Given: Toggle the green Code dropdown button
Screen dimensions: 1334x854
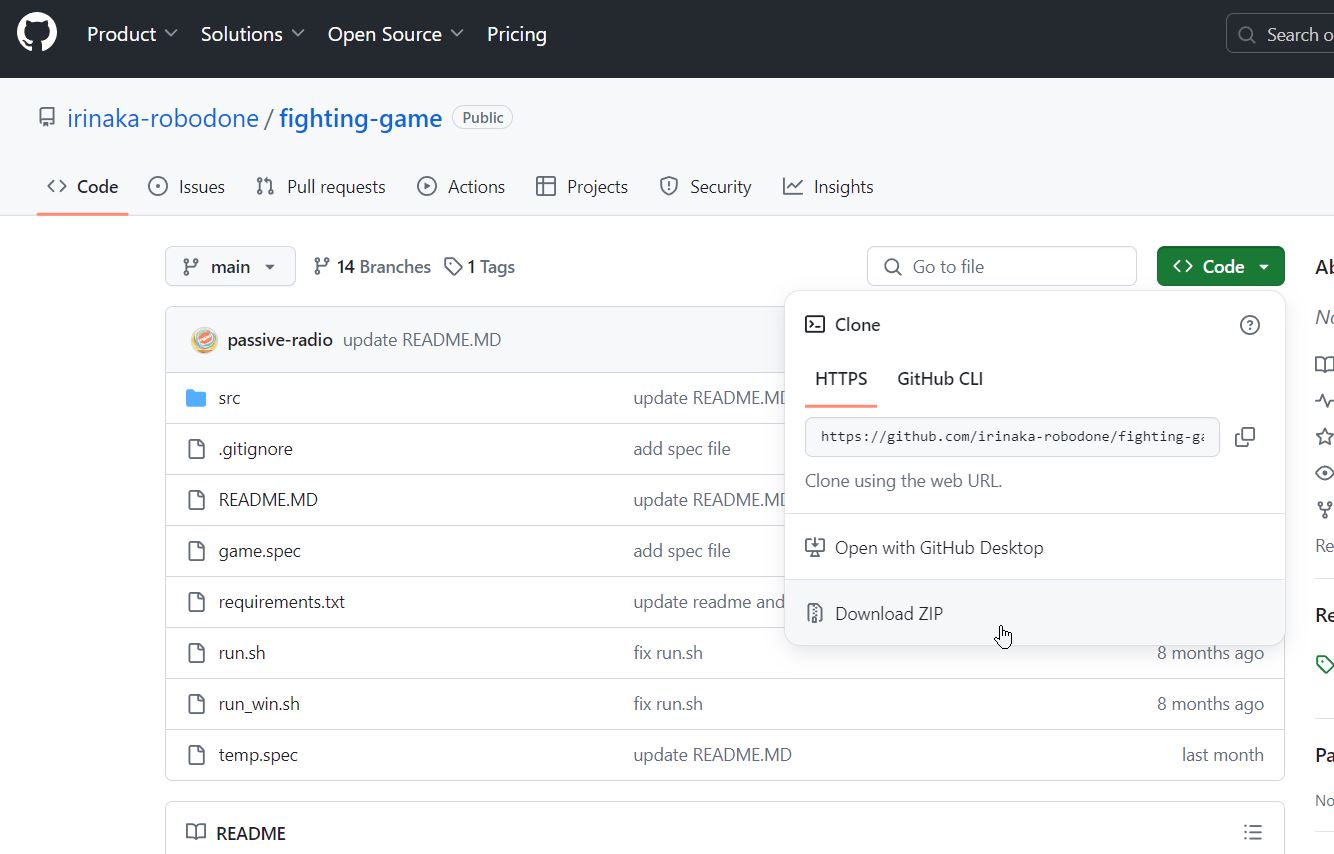Looking at the screenshot, I should pyautogui.click(x=1220, y=266).
